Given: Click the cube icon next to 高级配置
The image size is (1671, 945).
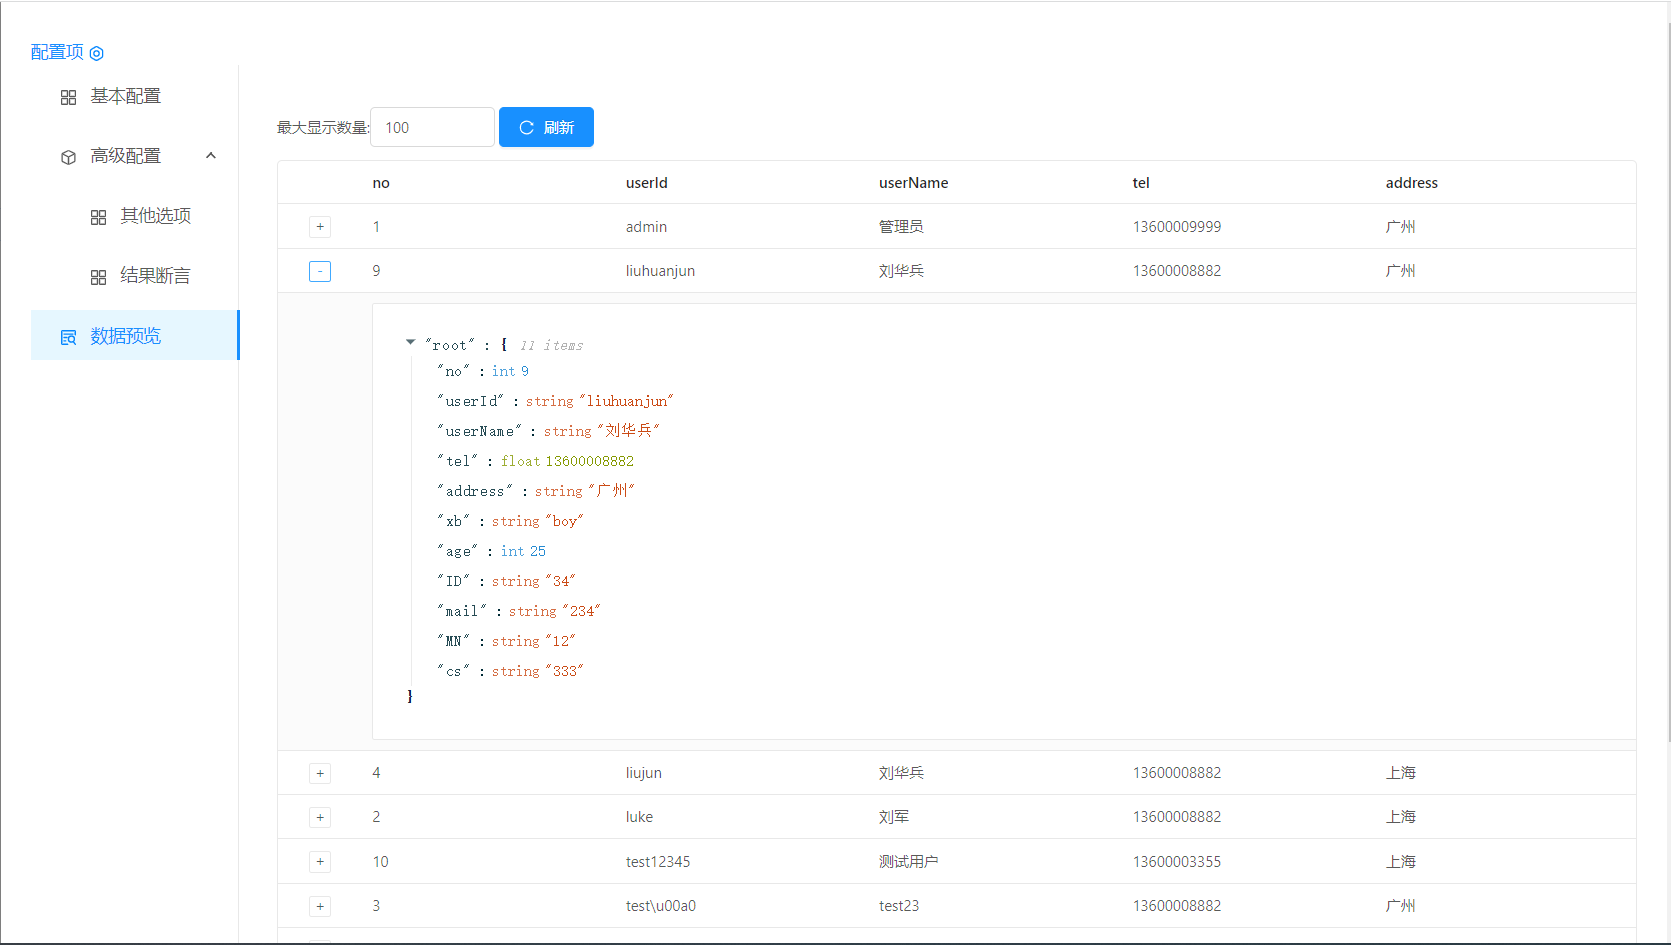Looking at the screenshot, I should click(x=68, y=157).
